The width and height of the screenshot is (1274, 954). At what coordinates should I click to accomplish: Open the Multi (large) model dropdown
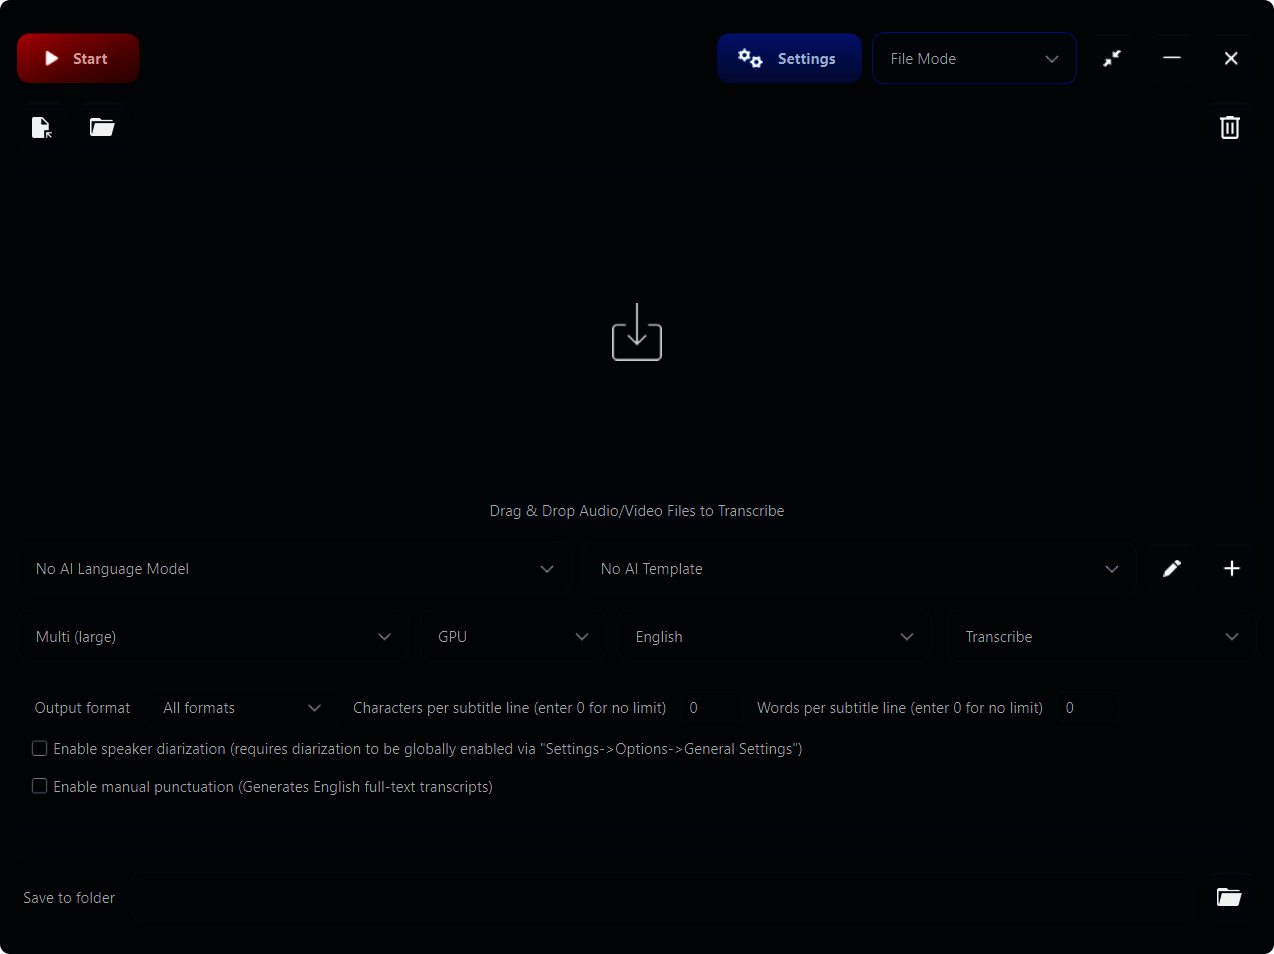(x=213, y=637)
